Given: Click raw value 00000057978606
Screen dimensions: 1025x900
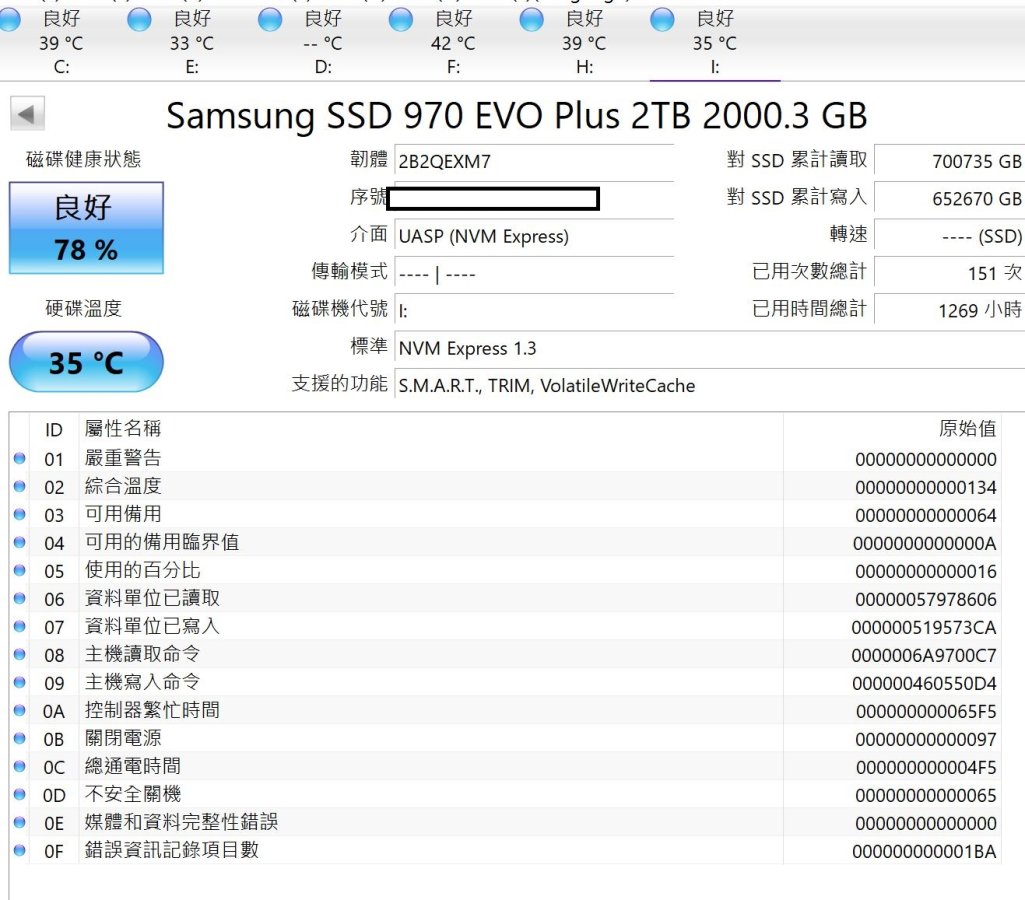Looking at the screenshot, I should 926,599.
